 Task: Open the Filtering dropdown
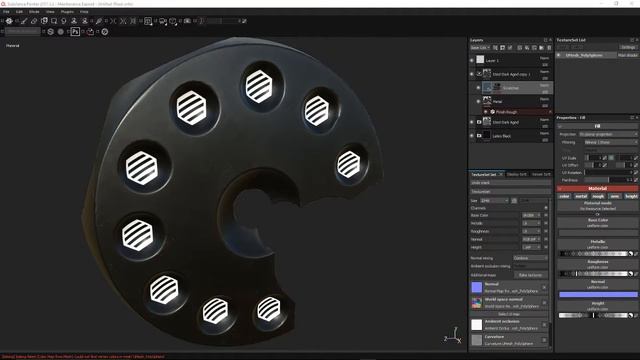coord(611,142)
